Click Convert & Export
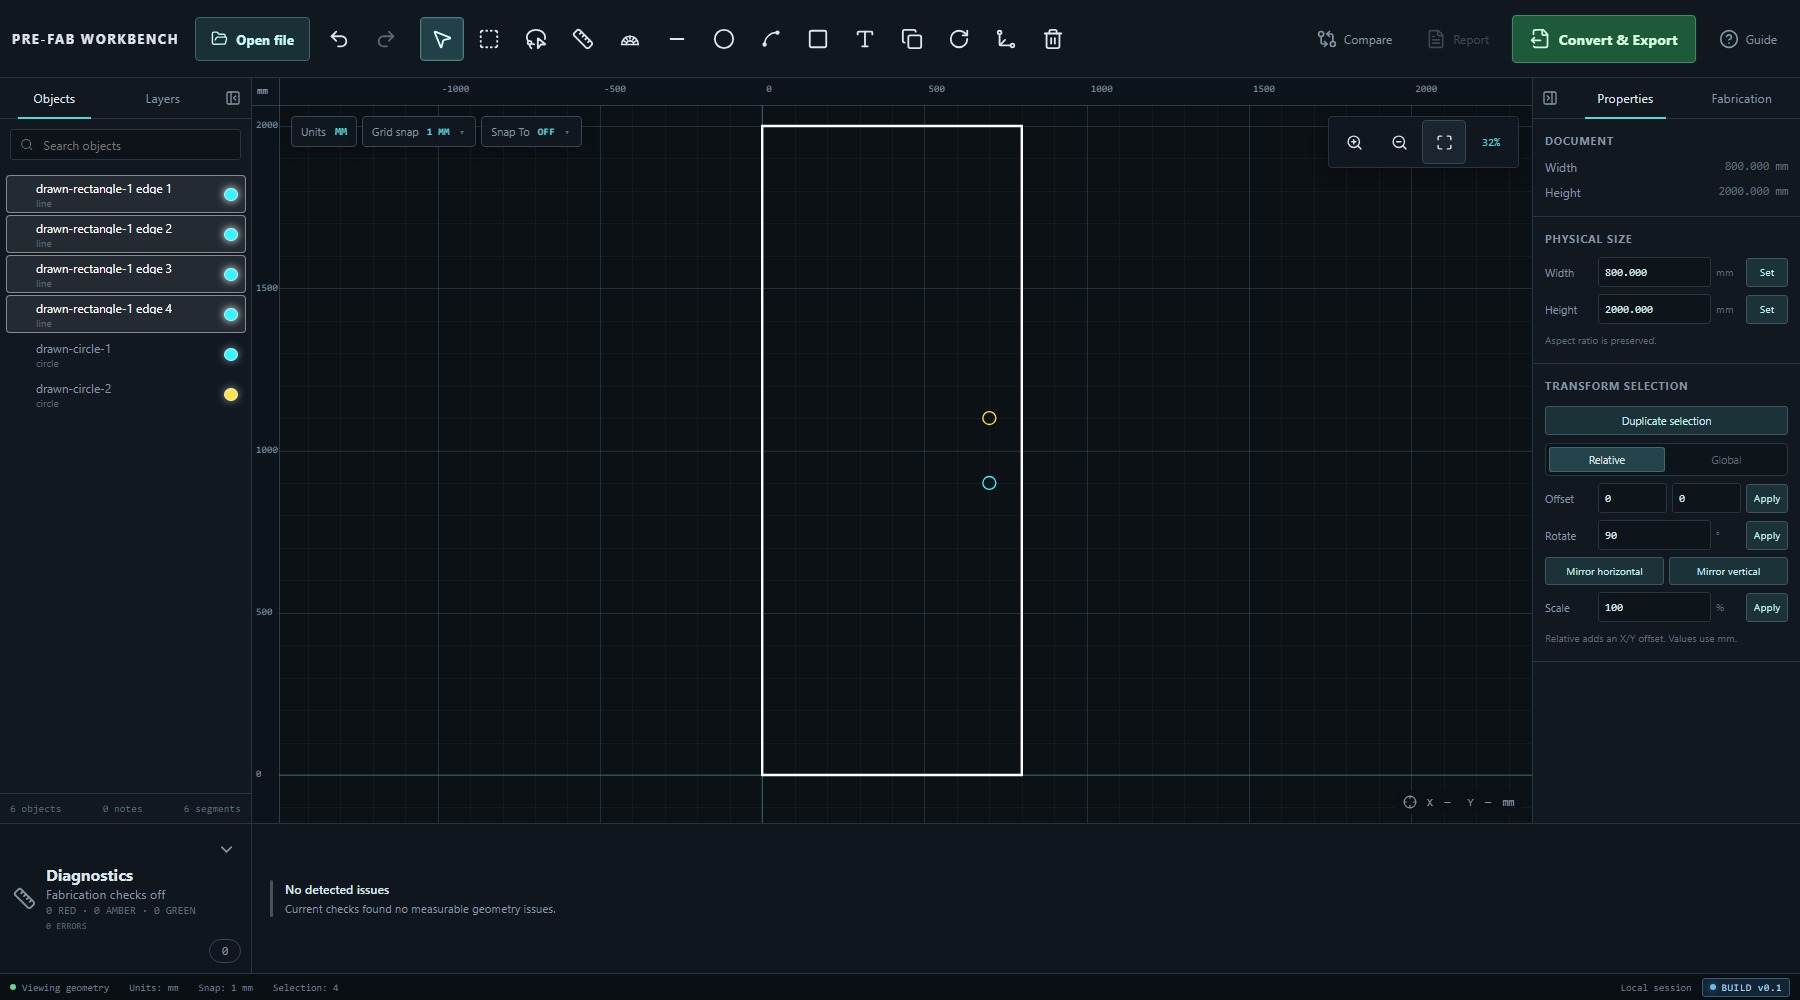The image size is (1800, 1000). [1604, 40]
